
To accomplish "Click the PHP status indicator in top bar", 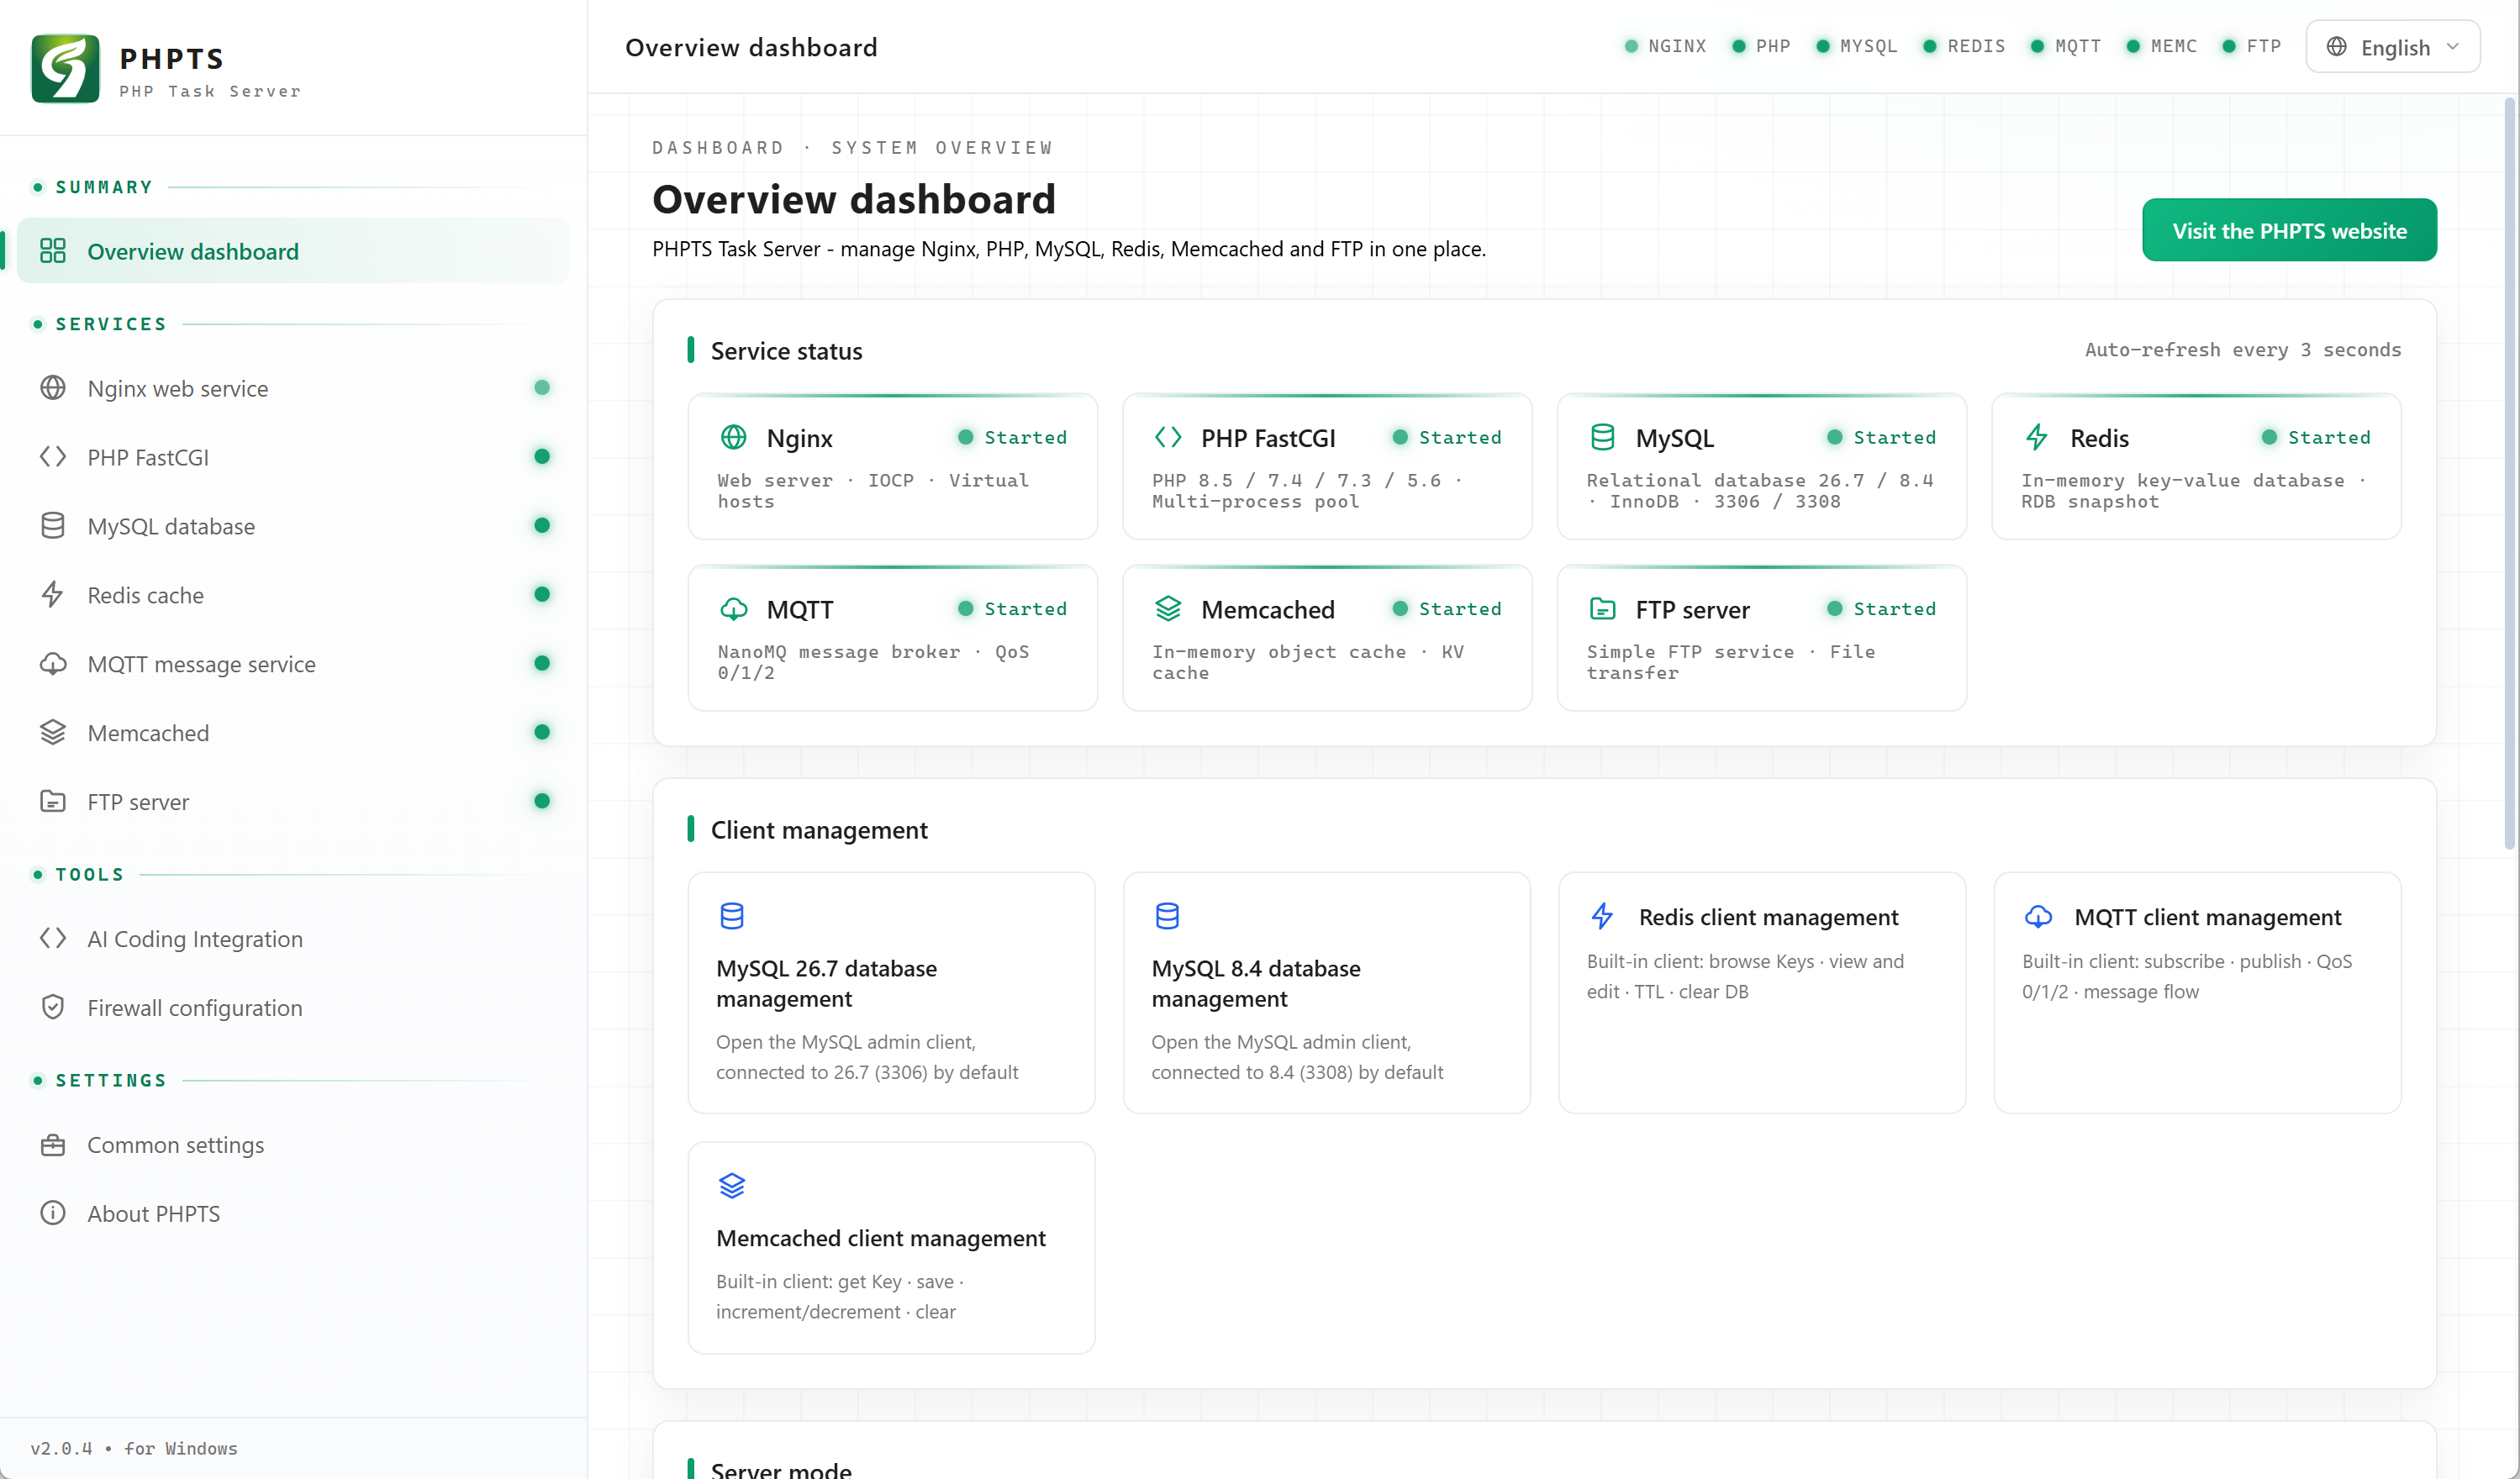I will [1761, 46].
